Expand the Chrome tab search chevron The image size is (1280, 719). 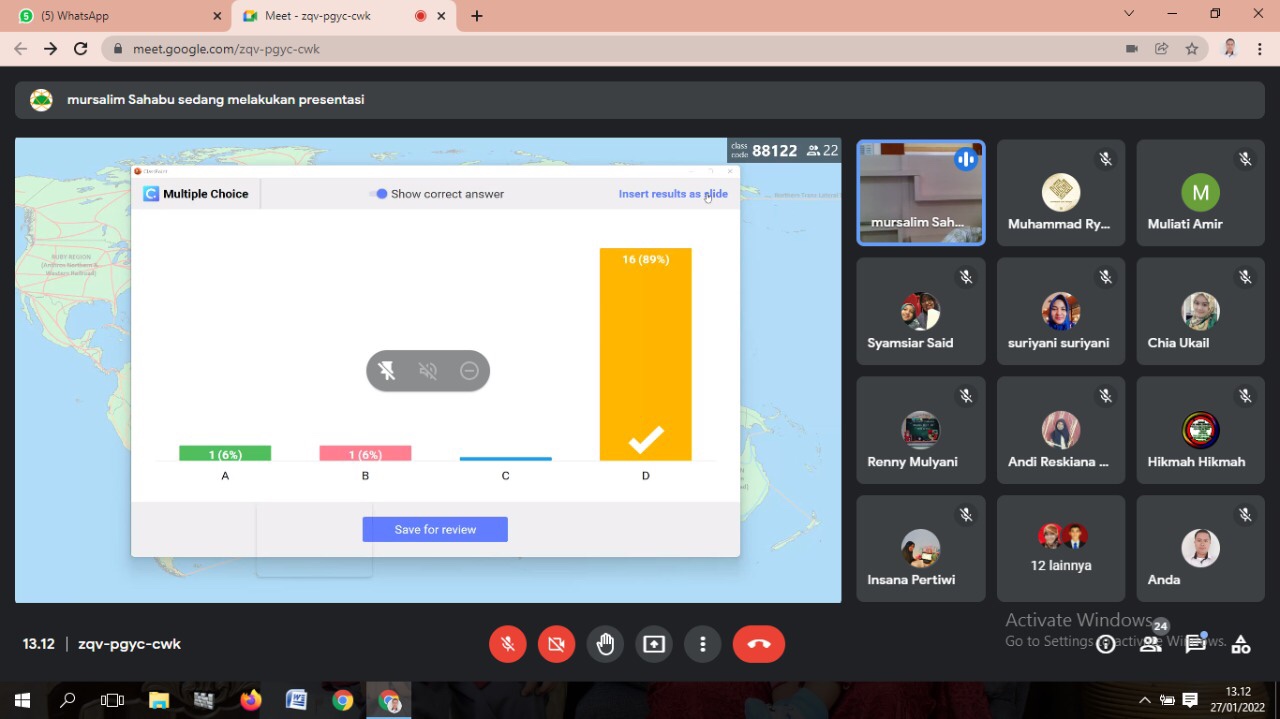(1129, 14)
